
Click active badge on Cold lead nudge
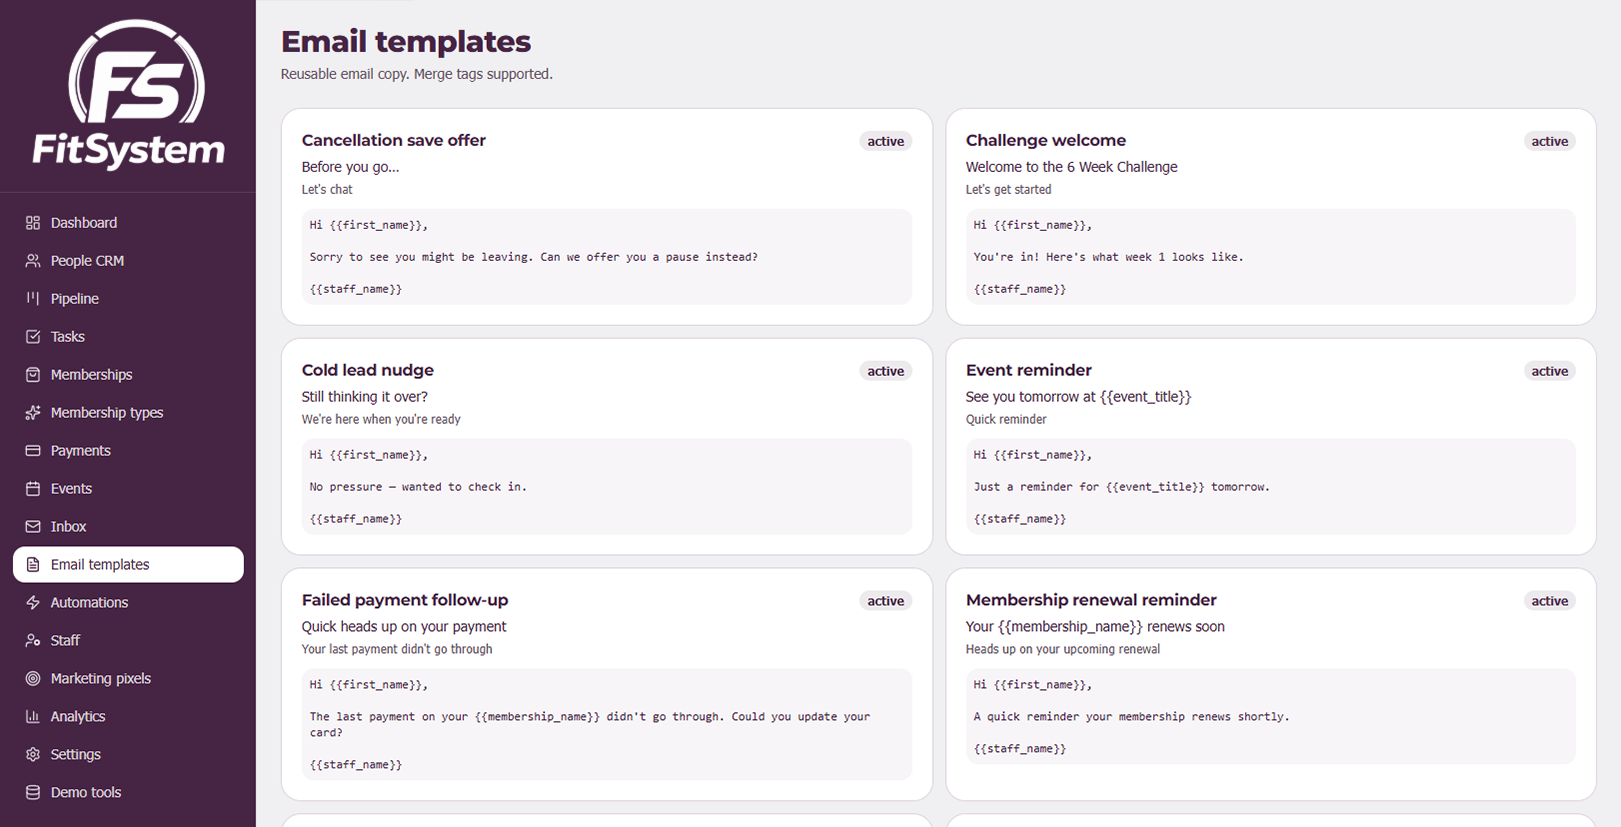point(886,371)
